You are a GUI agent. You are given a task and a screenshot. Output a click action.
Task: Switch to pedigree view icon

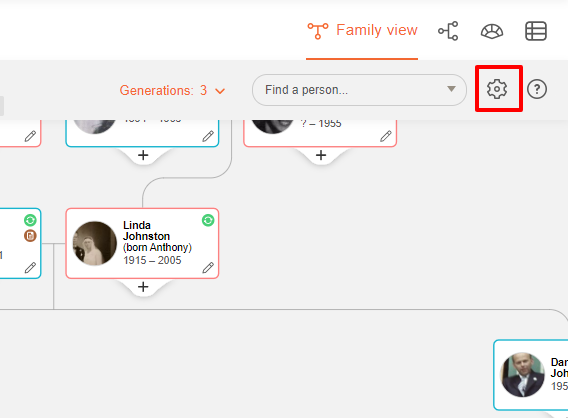click(448, 31)
